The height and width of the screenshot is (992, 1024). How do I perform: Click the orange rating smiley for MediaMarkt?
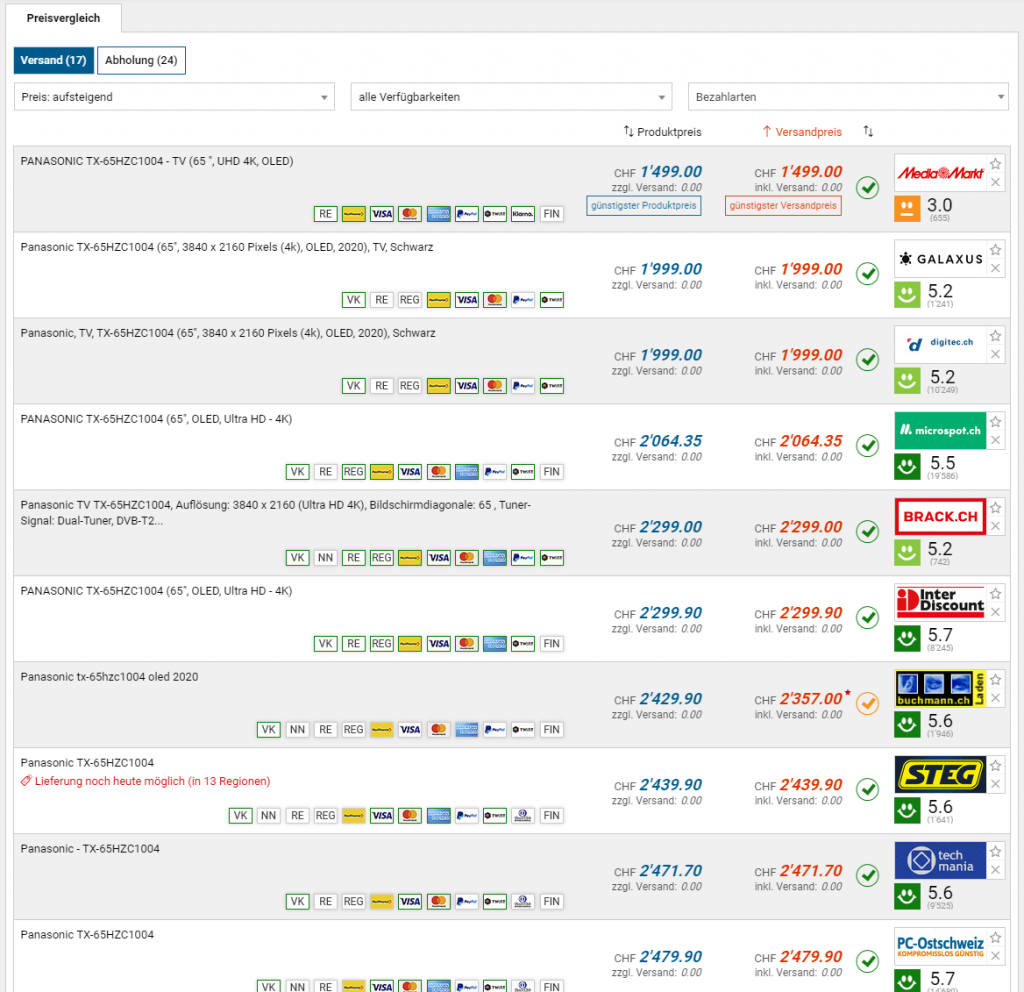[907, 208]
